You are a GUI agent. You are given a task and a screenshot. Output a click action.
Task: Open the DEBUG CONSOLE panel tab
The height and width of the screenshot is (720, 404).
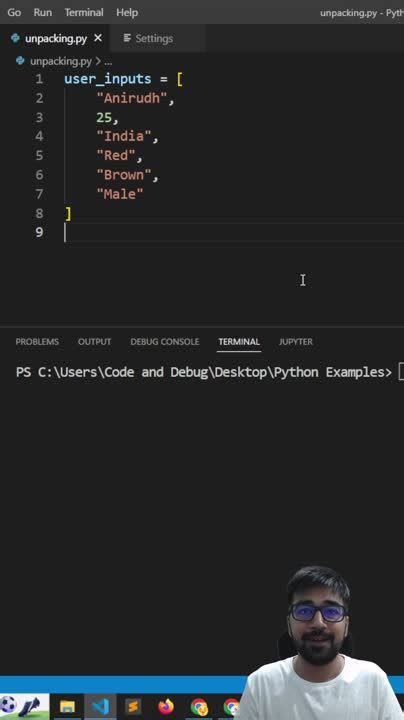click(x=165, y=342)
